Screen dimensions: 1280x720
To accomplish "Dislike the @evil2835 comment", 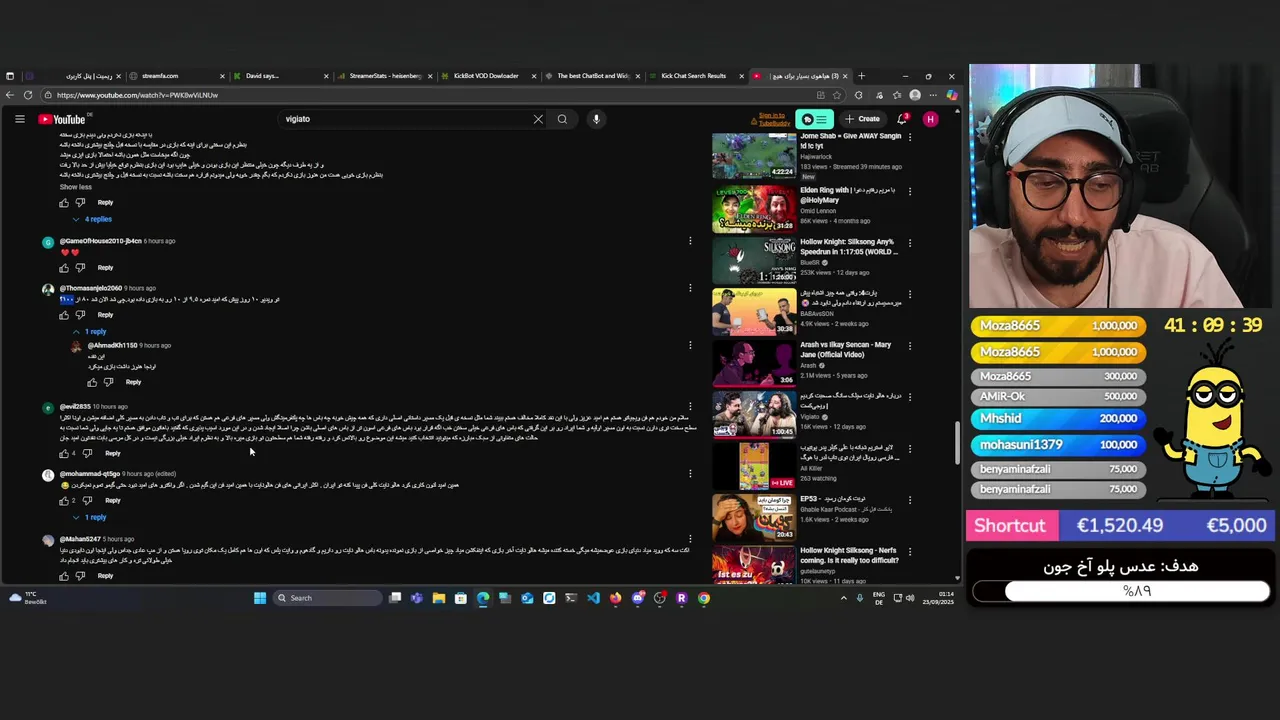I will (x=87, y=453).
